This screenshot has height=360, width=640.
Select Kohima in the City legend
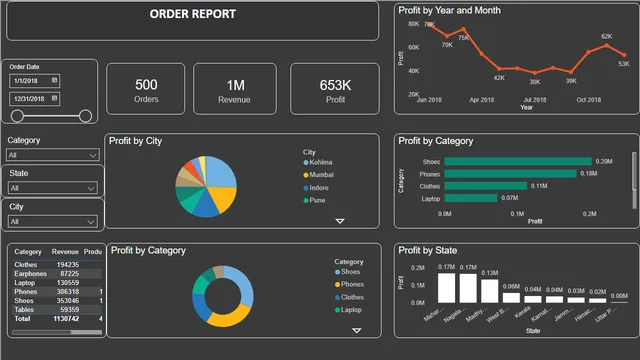coord(318,162)
